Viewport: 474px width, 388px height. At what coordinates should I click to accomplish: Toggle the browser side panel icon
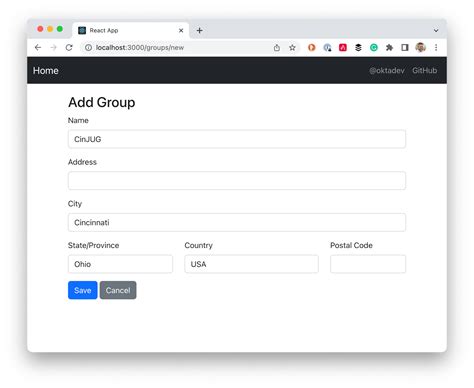coord(405,48)
